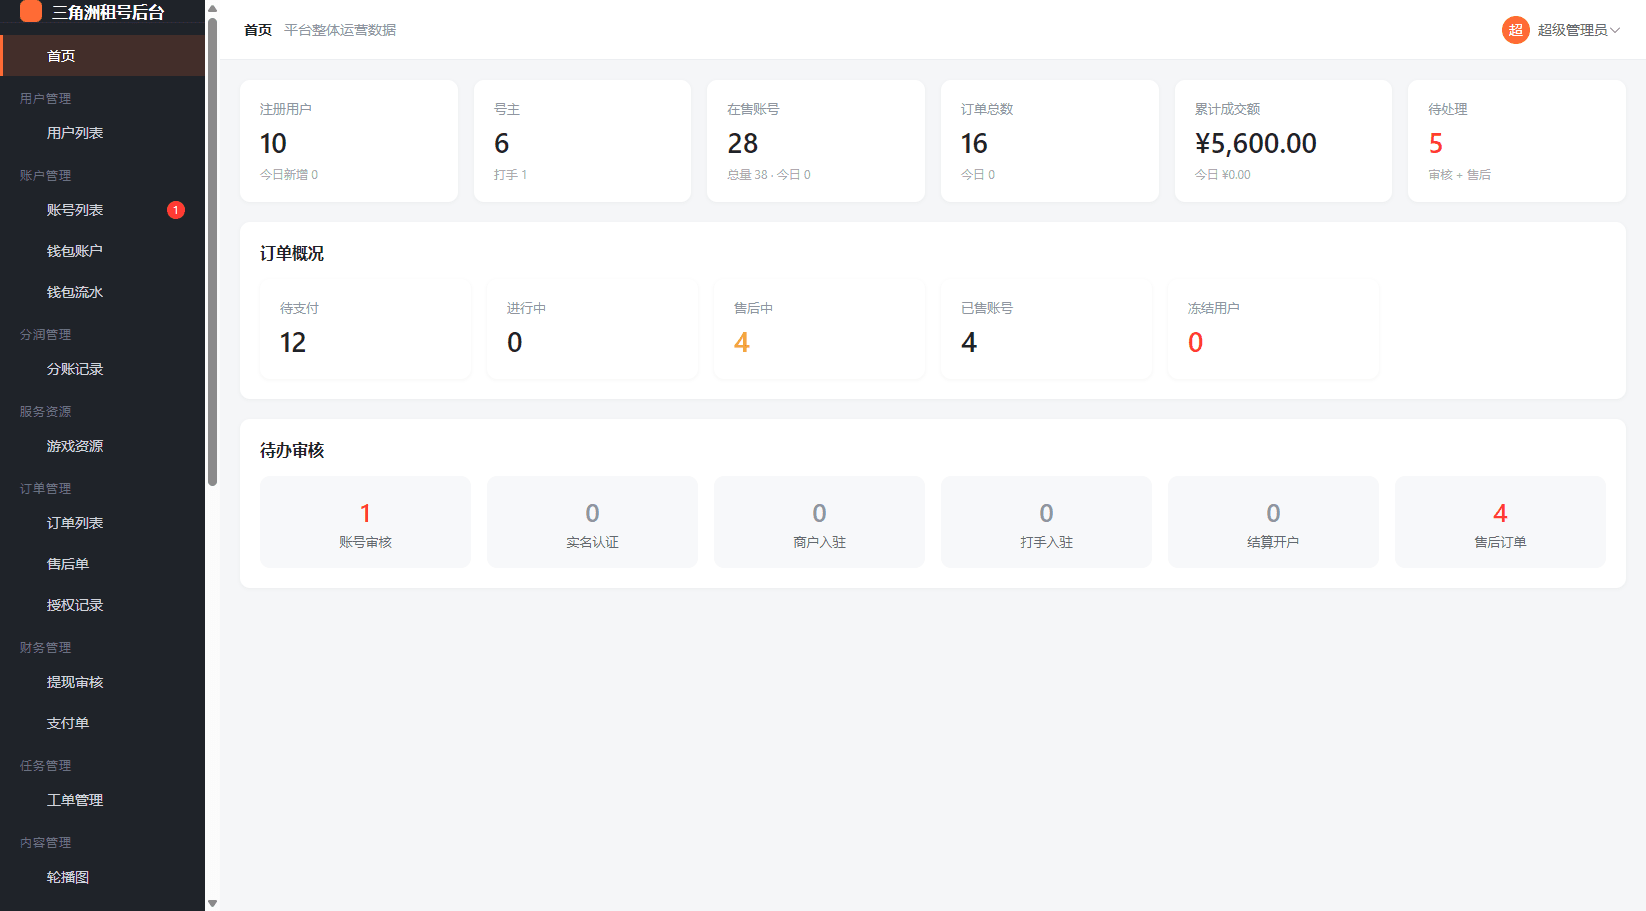Open 授权记录 in the sidebar

tap(103, 605)
